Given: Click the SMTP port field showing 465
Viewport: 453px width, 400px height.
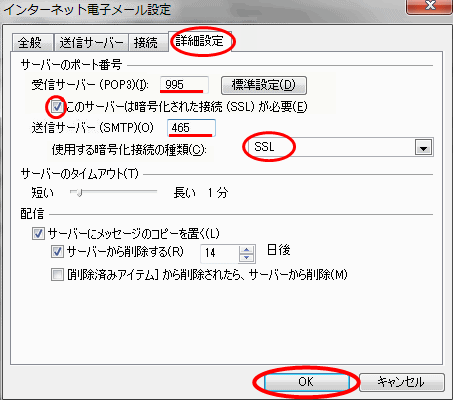Looking at the screenshot, I should tap(191, 128).
